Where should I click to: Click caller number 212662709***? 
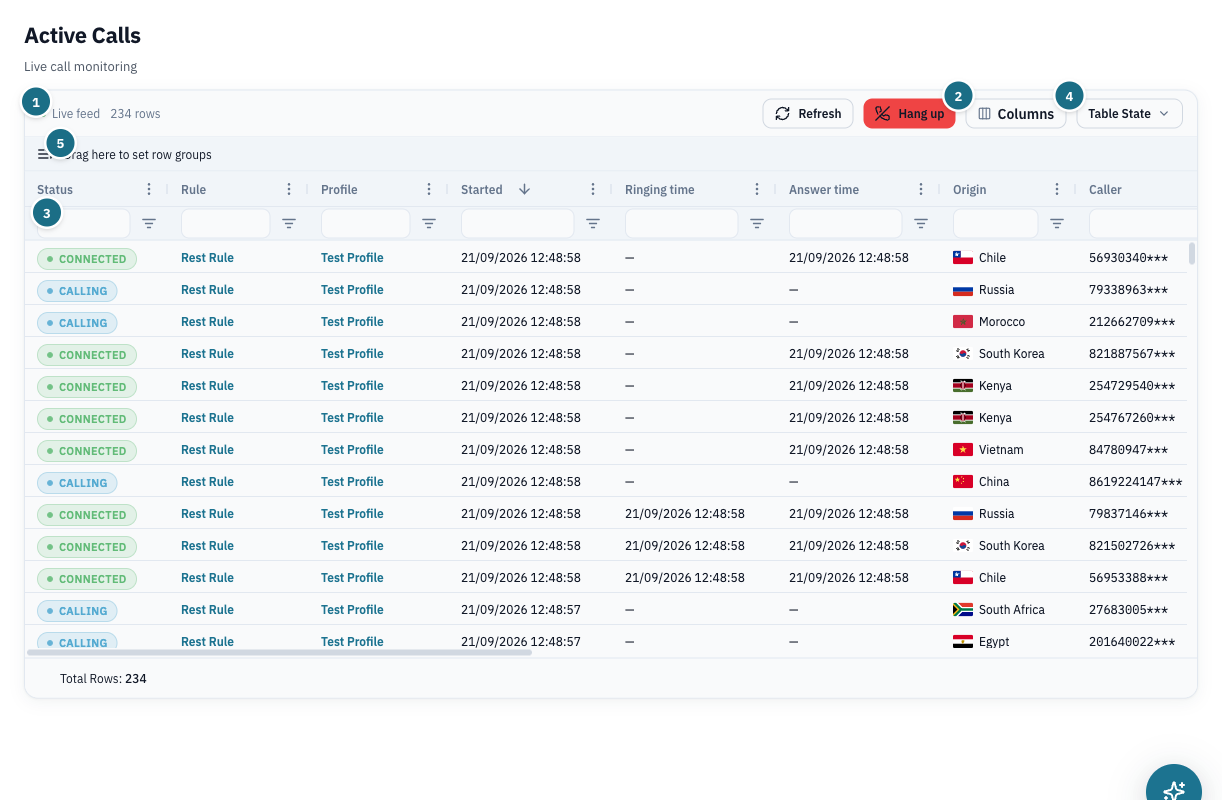tap(1132, 322)
